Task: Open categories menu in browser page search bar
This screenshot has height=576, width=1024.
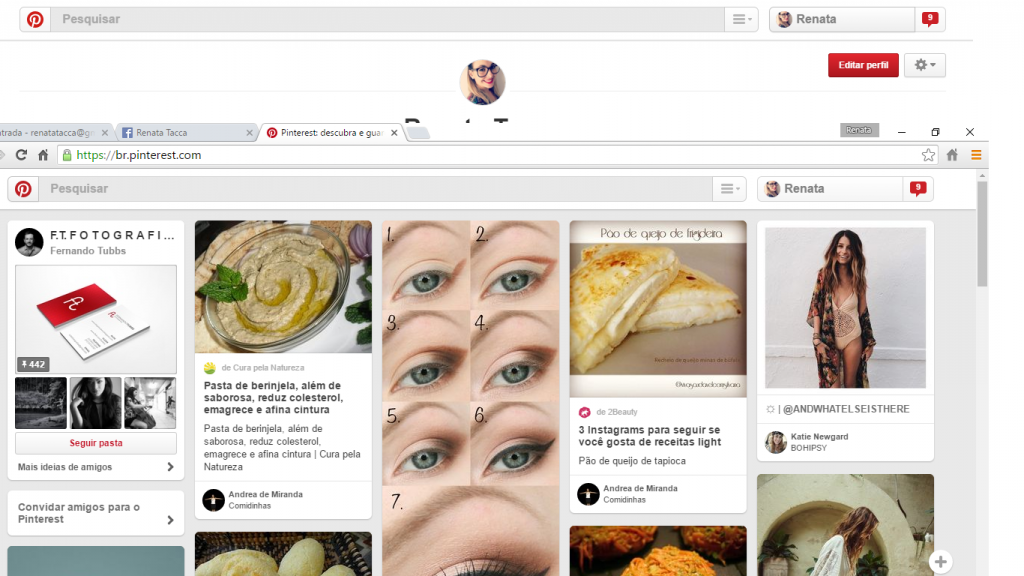Action: click(x=729, y=189)
